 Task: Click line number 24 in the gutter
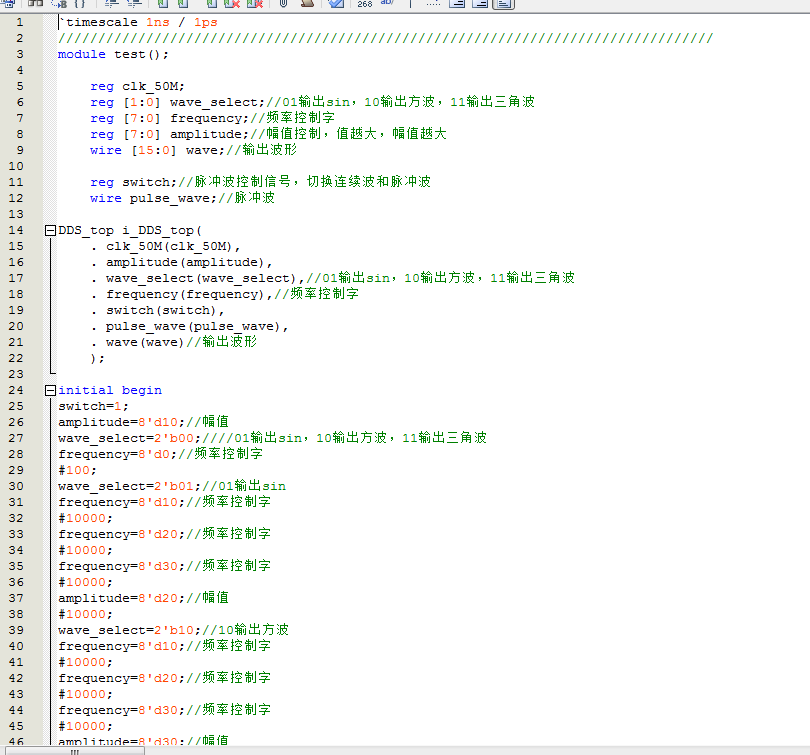(17, 390)
